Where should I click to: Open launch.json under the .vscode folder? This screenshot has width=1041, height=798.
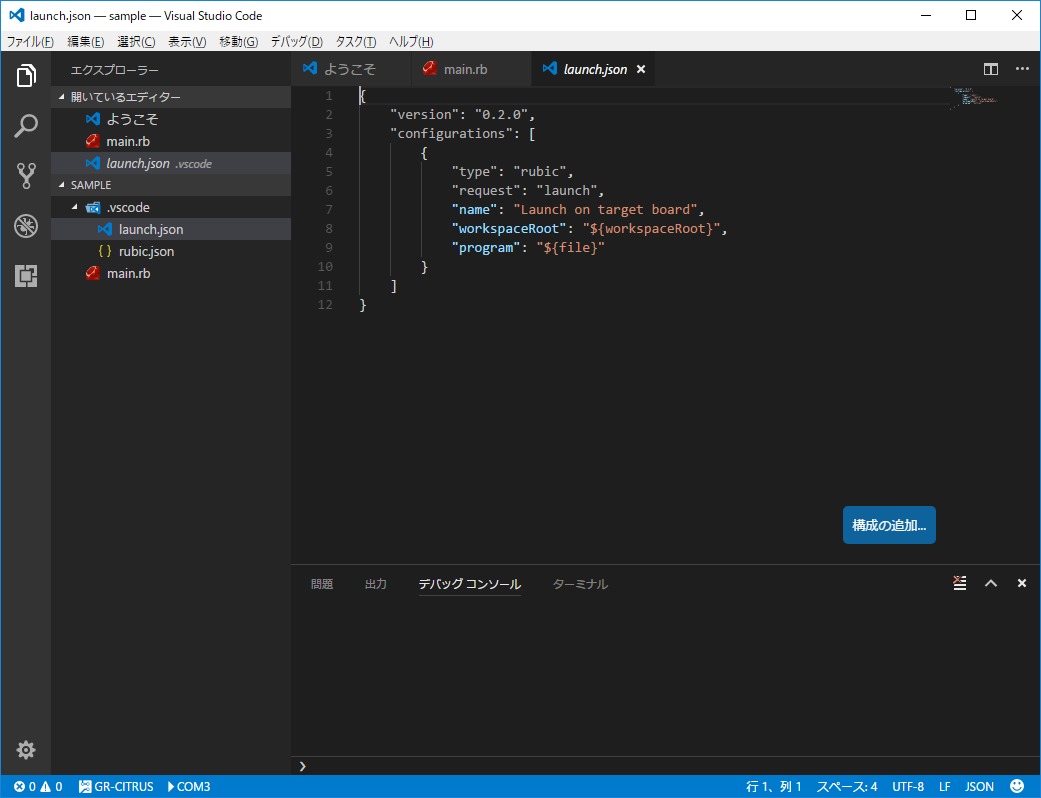click(171, 229)
